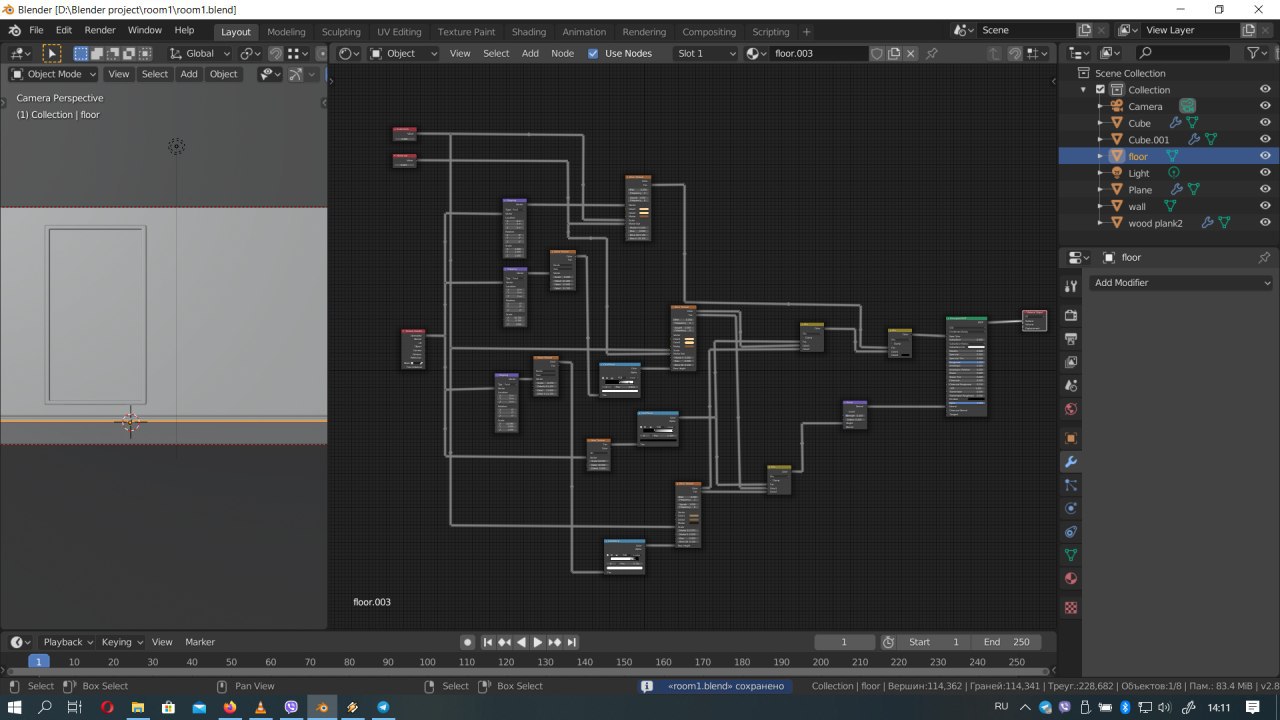Open the Output properties tab icon
The image size is (1280, 720).
[x=1071, y=339]
